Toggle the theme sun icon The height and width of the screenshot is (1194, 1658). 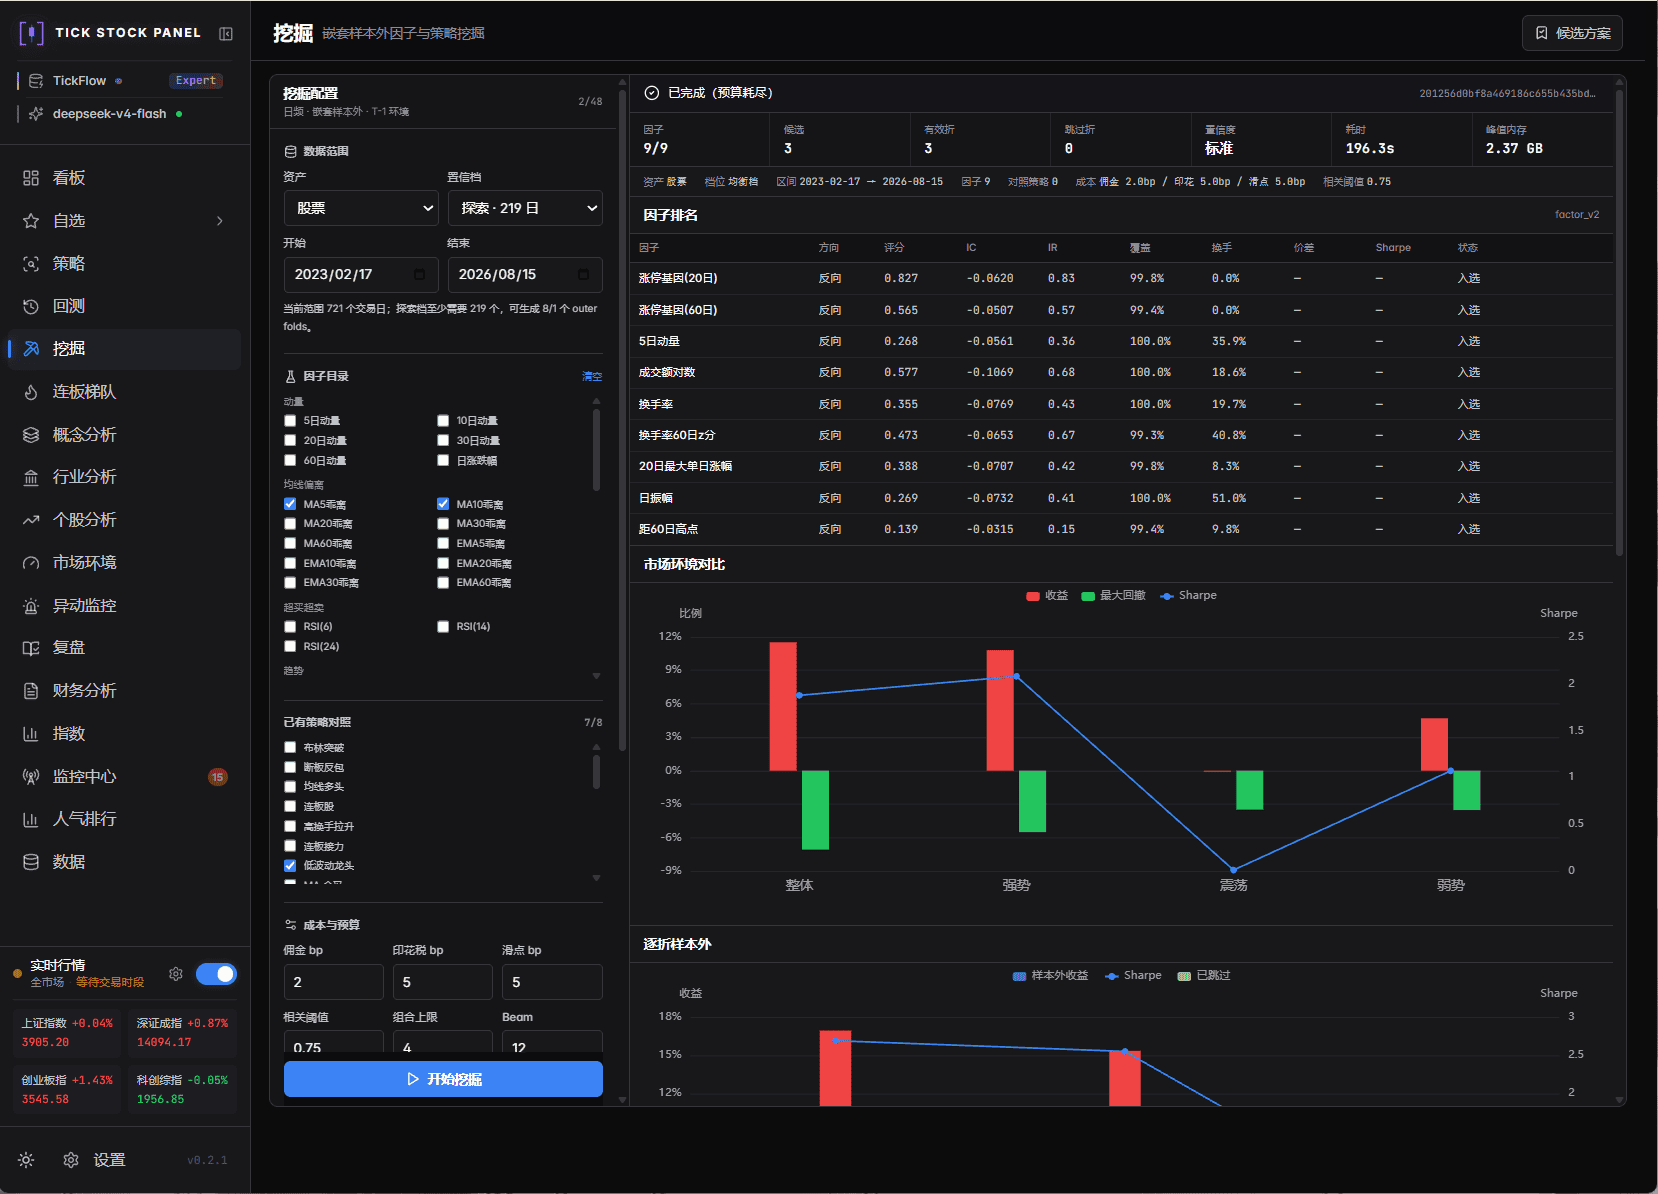[x=26, y=1160]
